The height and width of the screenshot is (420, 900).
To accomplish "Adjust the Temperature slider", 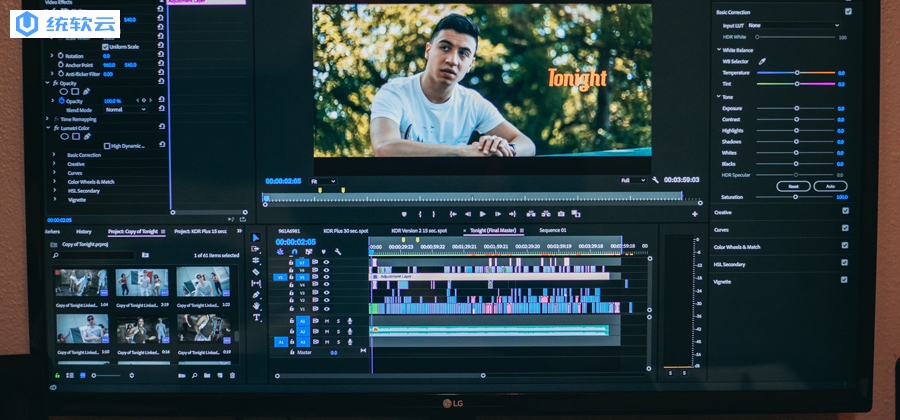I will (x=796, y=73).
